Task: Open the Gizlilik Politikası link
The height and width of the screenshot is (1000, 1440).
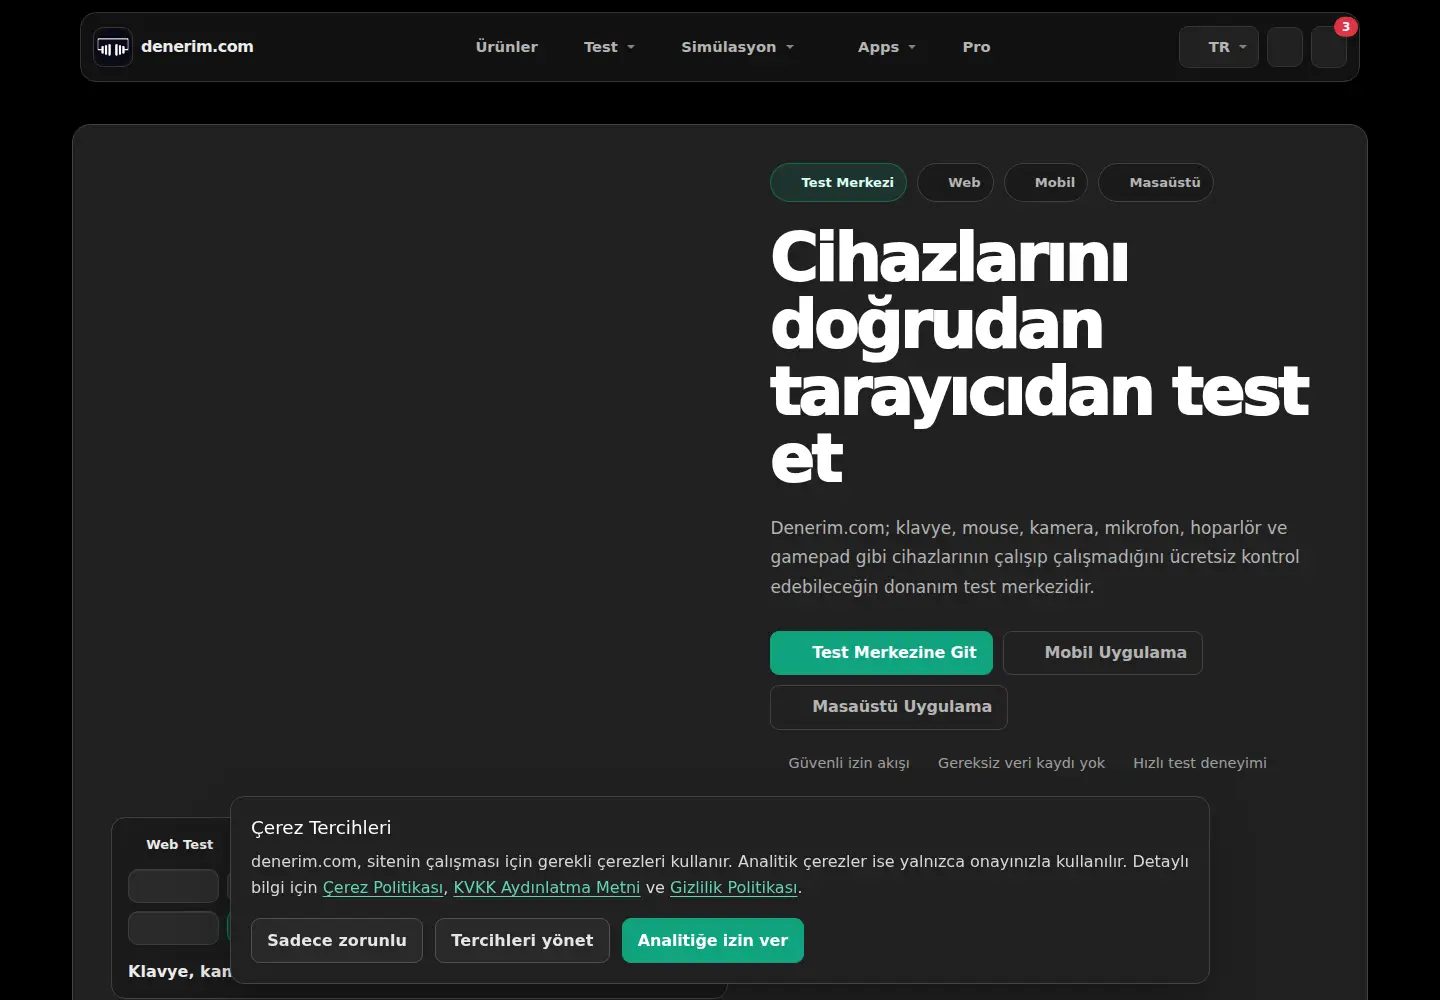Action: tap(734, 887)
